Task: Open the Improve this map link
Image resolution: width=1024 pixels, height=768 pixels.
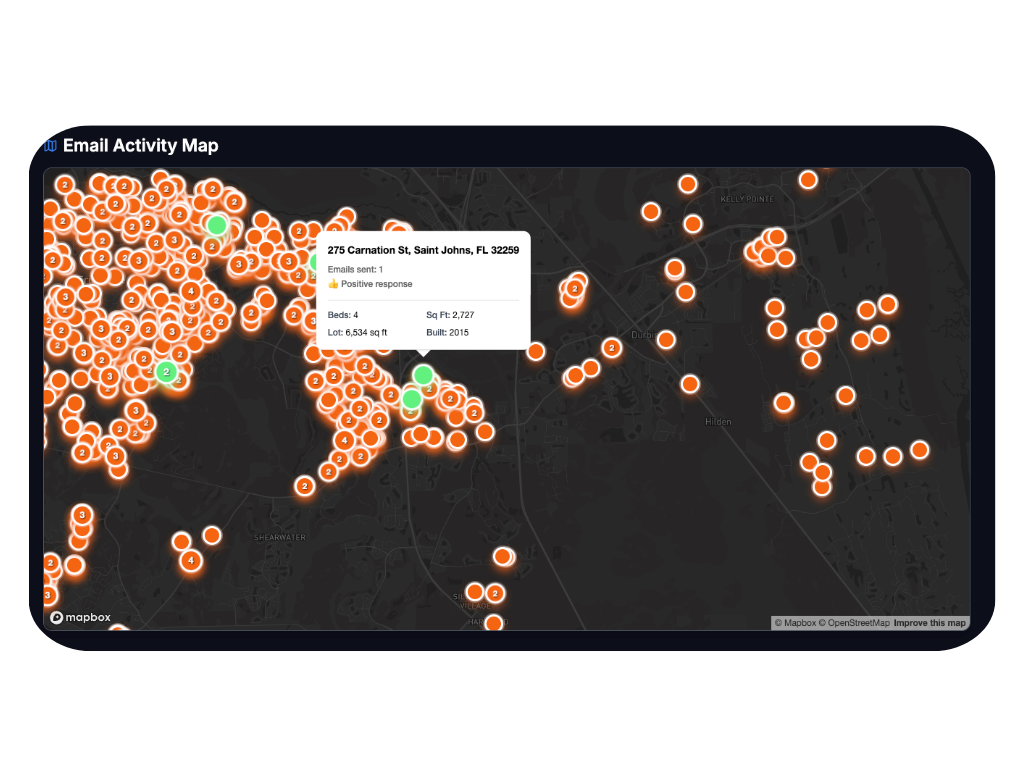Action: click(929, 623)
